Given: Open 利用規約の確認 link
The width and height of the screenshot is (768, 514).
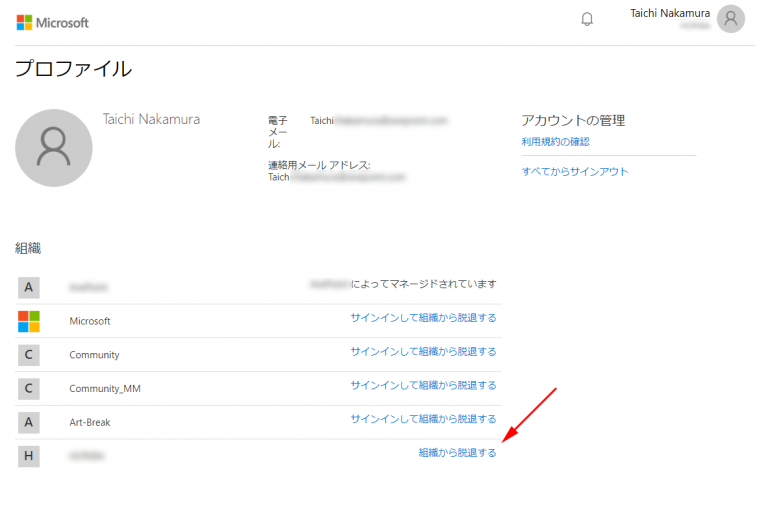Looking at the screenshot, I should tap(555, 142).
